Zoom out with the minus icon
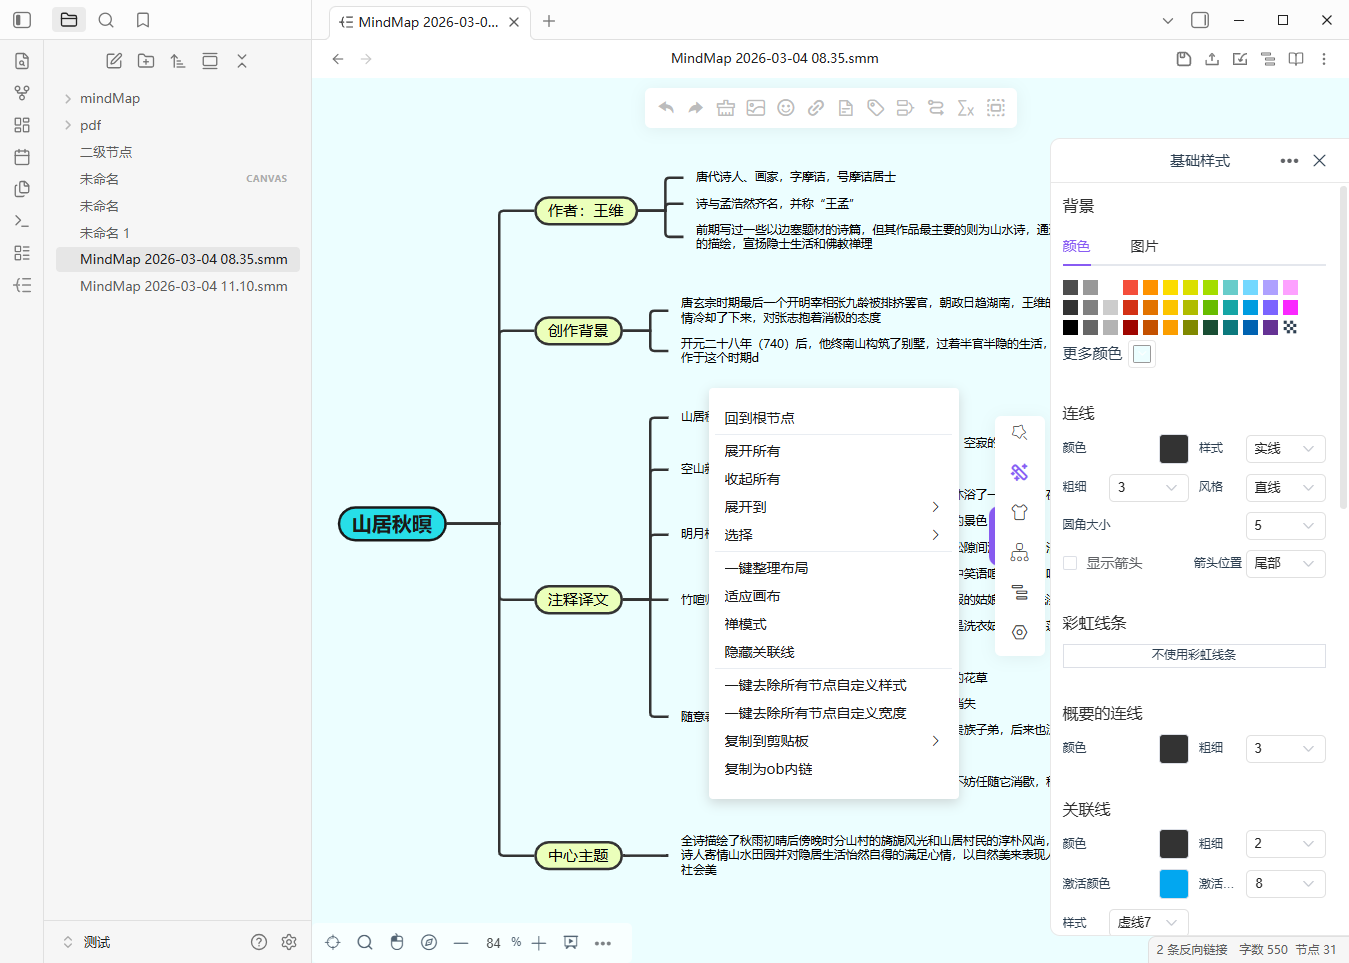Image resolution: width=1349 pixels, height=963 pixels. [x=461, y=943]
